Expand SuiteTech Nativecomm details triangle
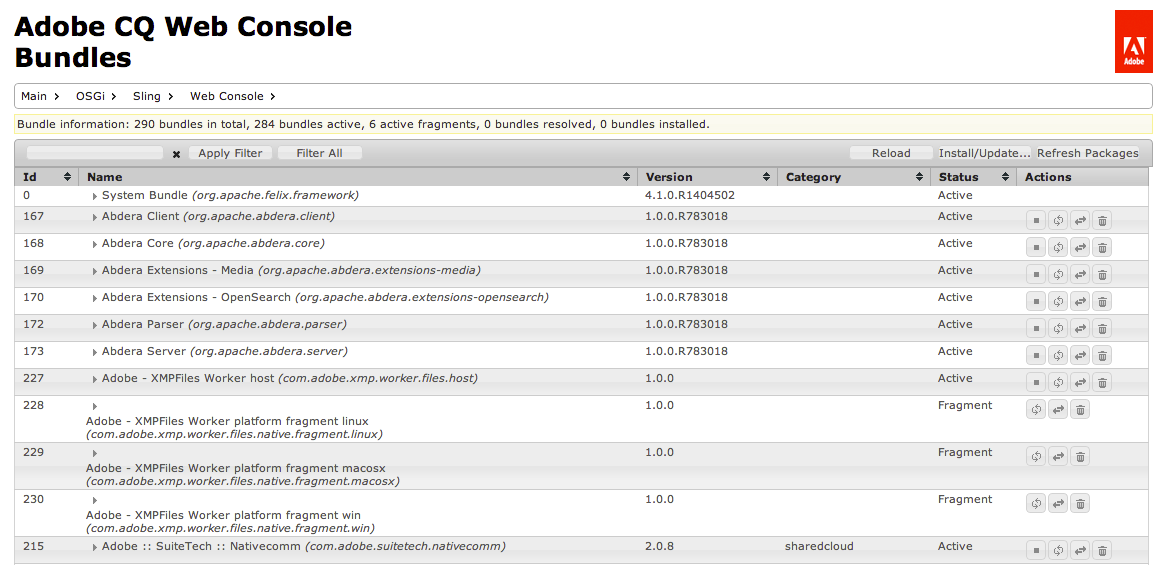This screenshot has height=565, width=1167. pos(95,547)
